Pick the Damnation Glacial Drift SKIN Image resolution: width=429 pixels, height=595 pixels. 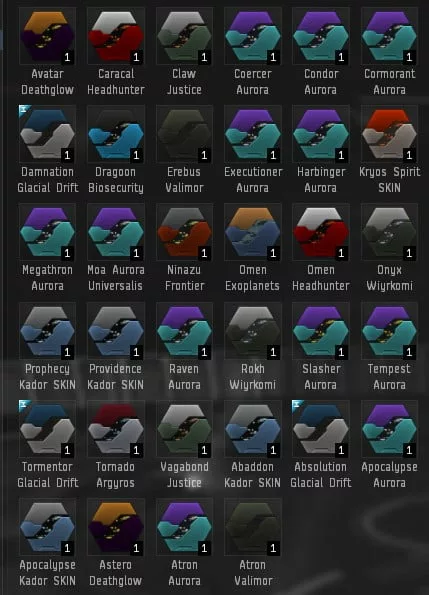47,134
